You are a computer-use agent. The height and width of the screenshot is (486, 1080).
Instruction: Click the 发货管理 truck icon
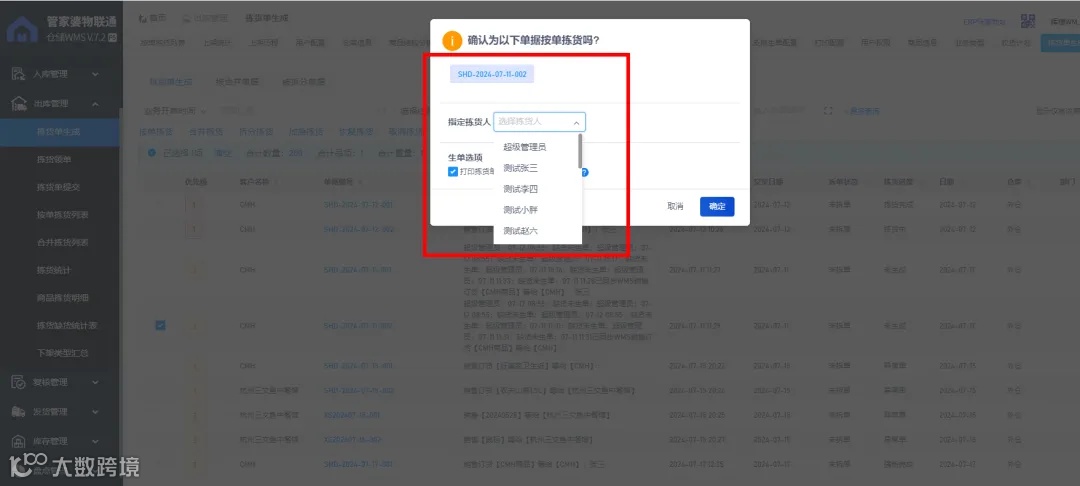pyautogui.click(x=19, y=412)
